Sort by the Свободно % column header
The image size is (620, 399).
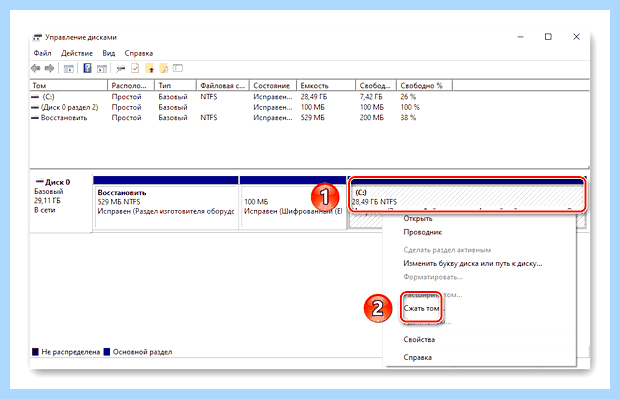coord(425,85)
